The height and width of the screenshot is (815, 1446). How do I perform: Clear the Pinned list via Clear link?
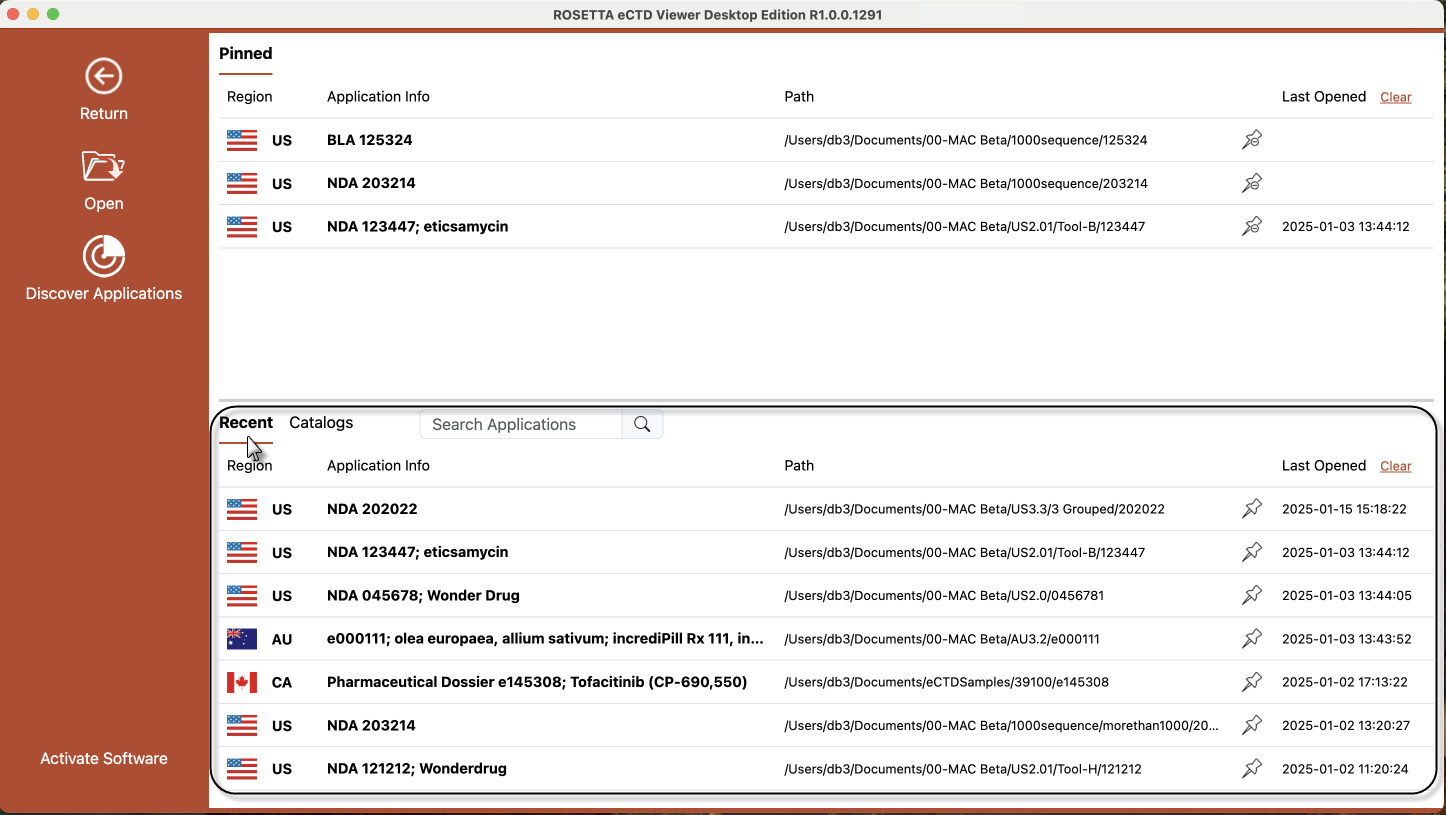pyautogui.click(x=1395, y=97)
